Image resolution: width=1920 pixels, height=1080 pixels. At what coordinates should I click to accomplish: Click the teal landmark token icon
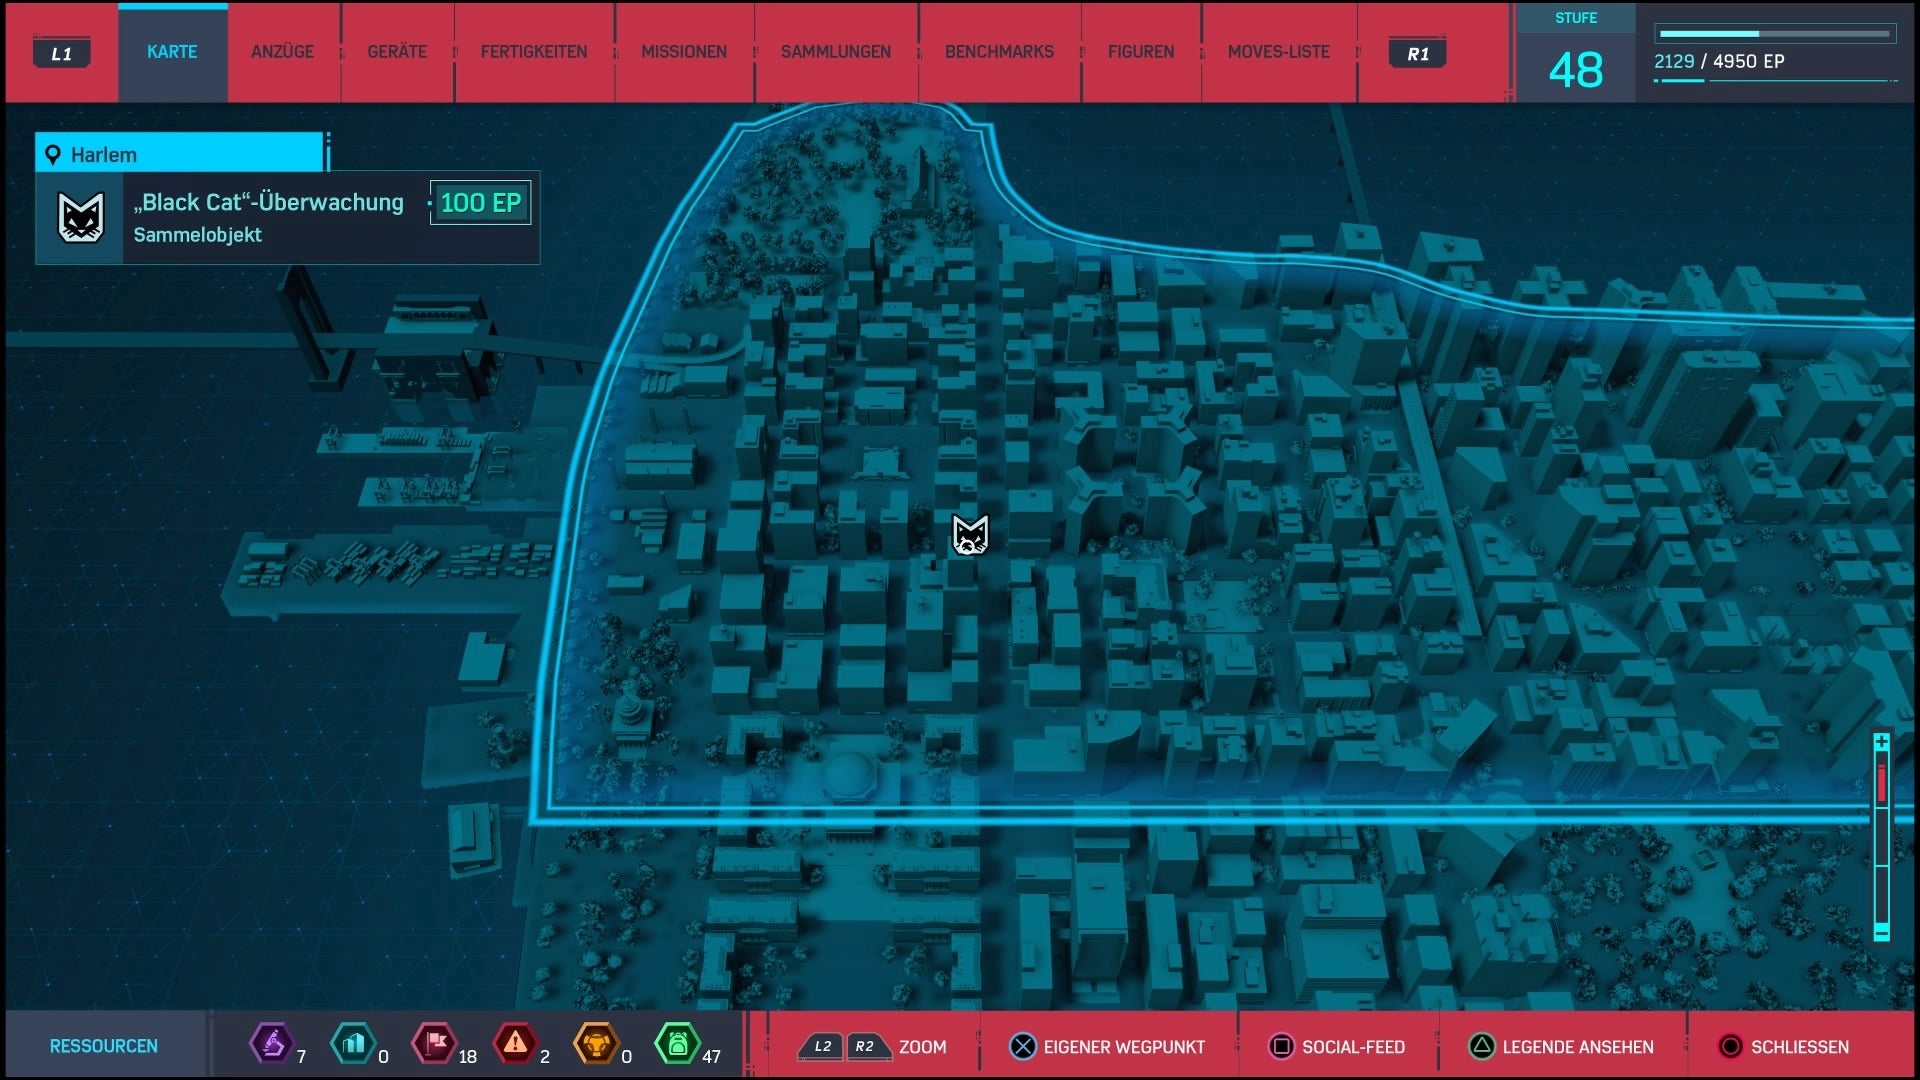pyautogui.click(x=353, y=1044)
